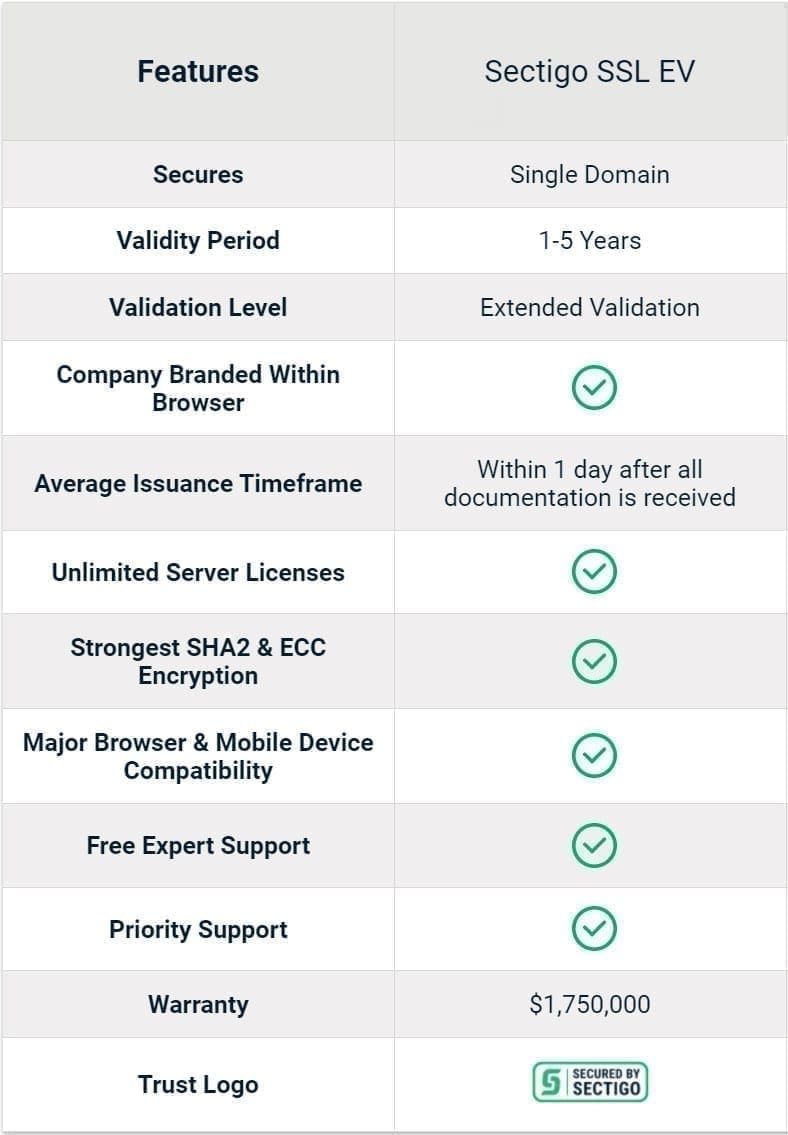The height and width of the screenshot is (1135, 788).
Task: Select the Validity Period label
Action: click(198, 240)
